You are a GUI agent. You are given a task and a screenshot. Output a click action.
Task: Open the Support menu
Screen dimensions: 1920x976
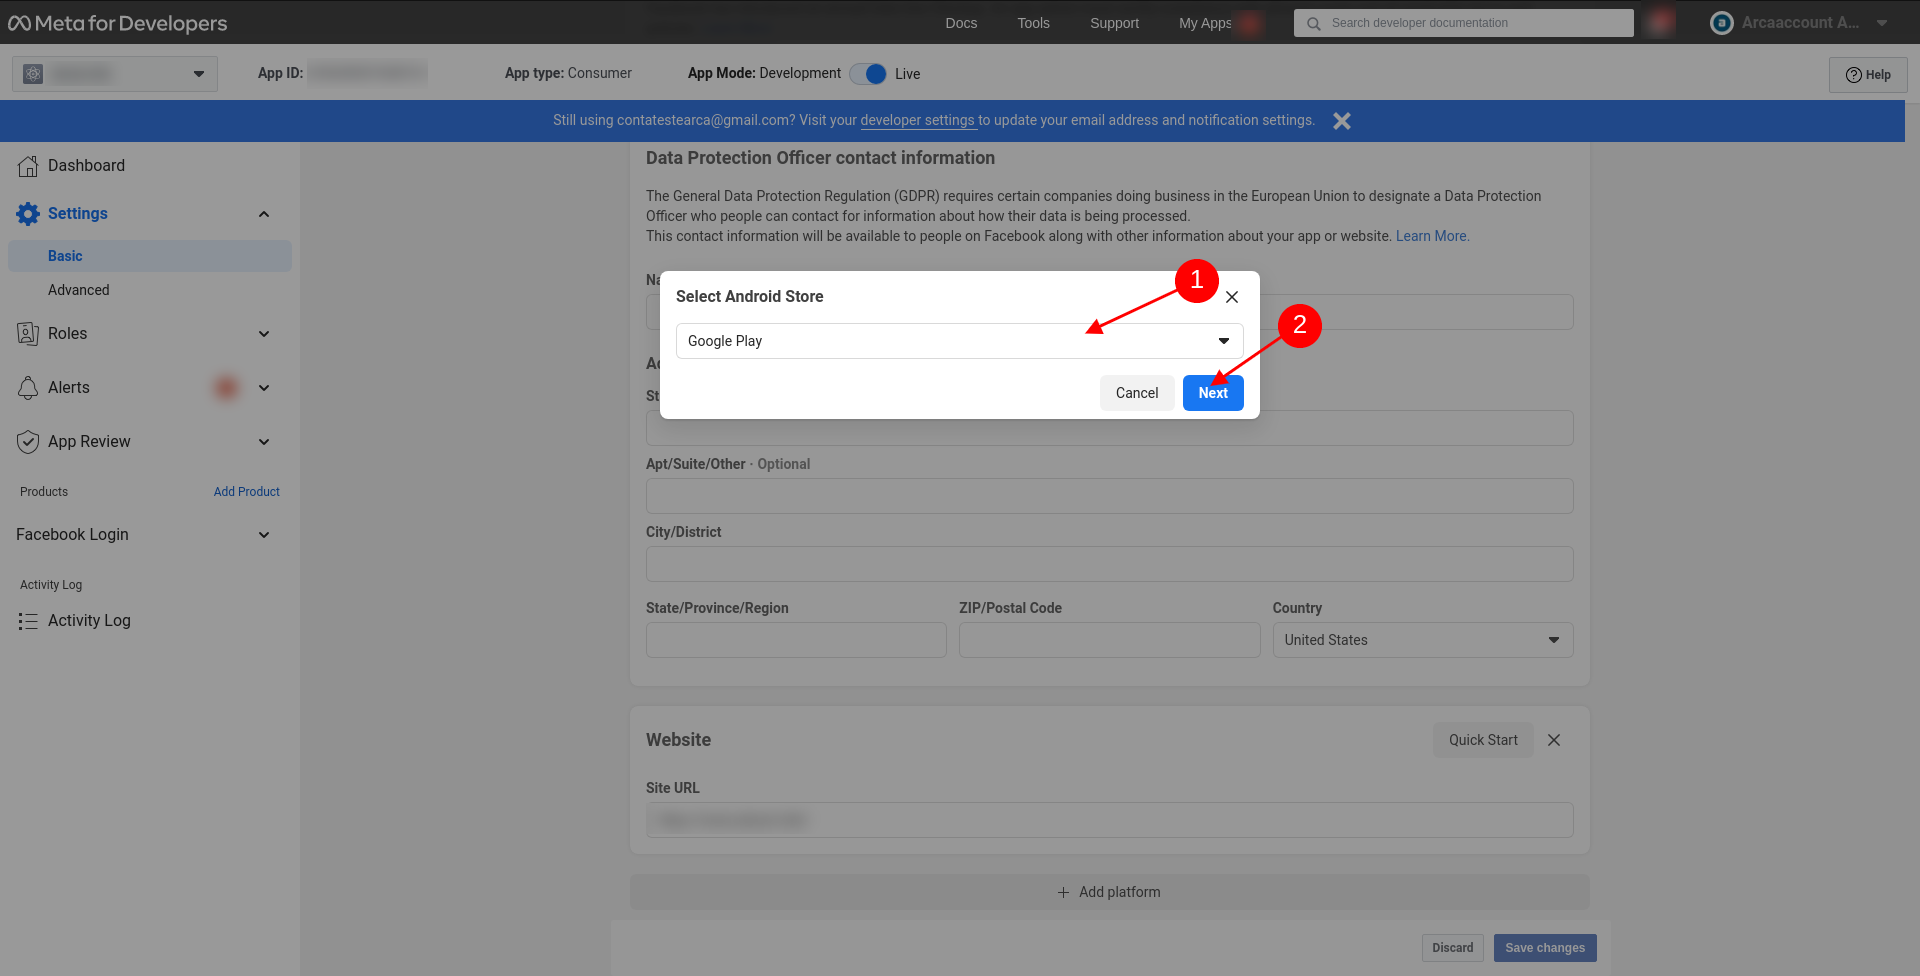[x=1114, y=23]
